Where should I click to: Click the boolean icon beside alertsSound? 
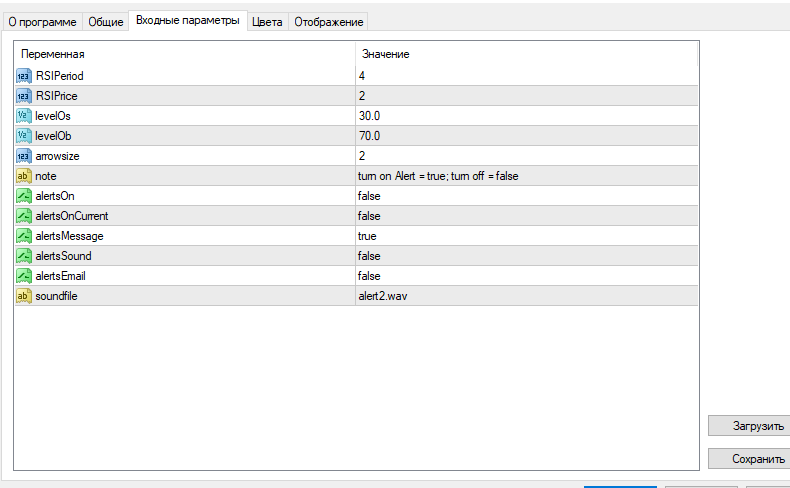[24, 256]
